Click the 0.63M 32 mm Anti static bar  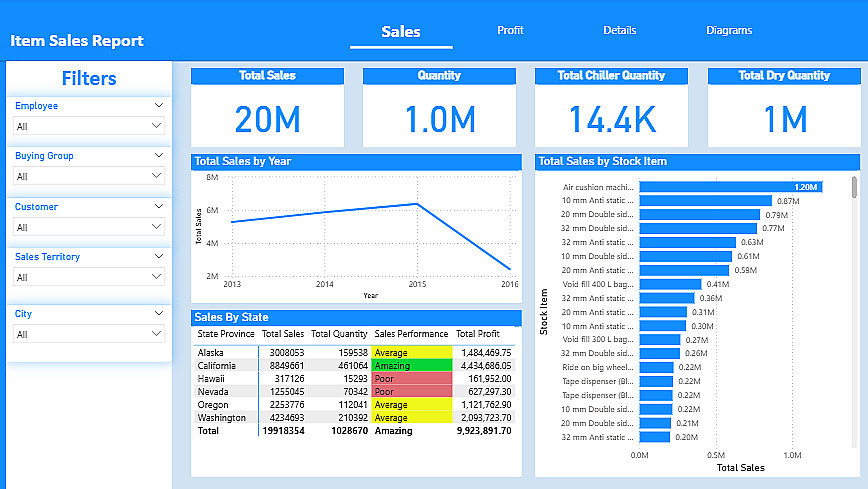[x=688, y=242]
